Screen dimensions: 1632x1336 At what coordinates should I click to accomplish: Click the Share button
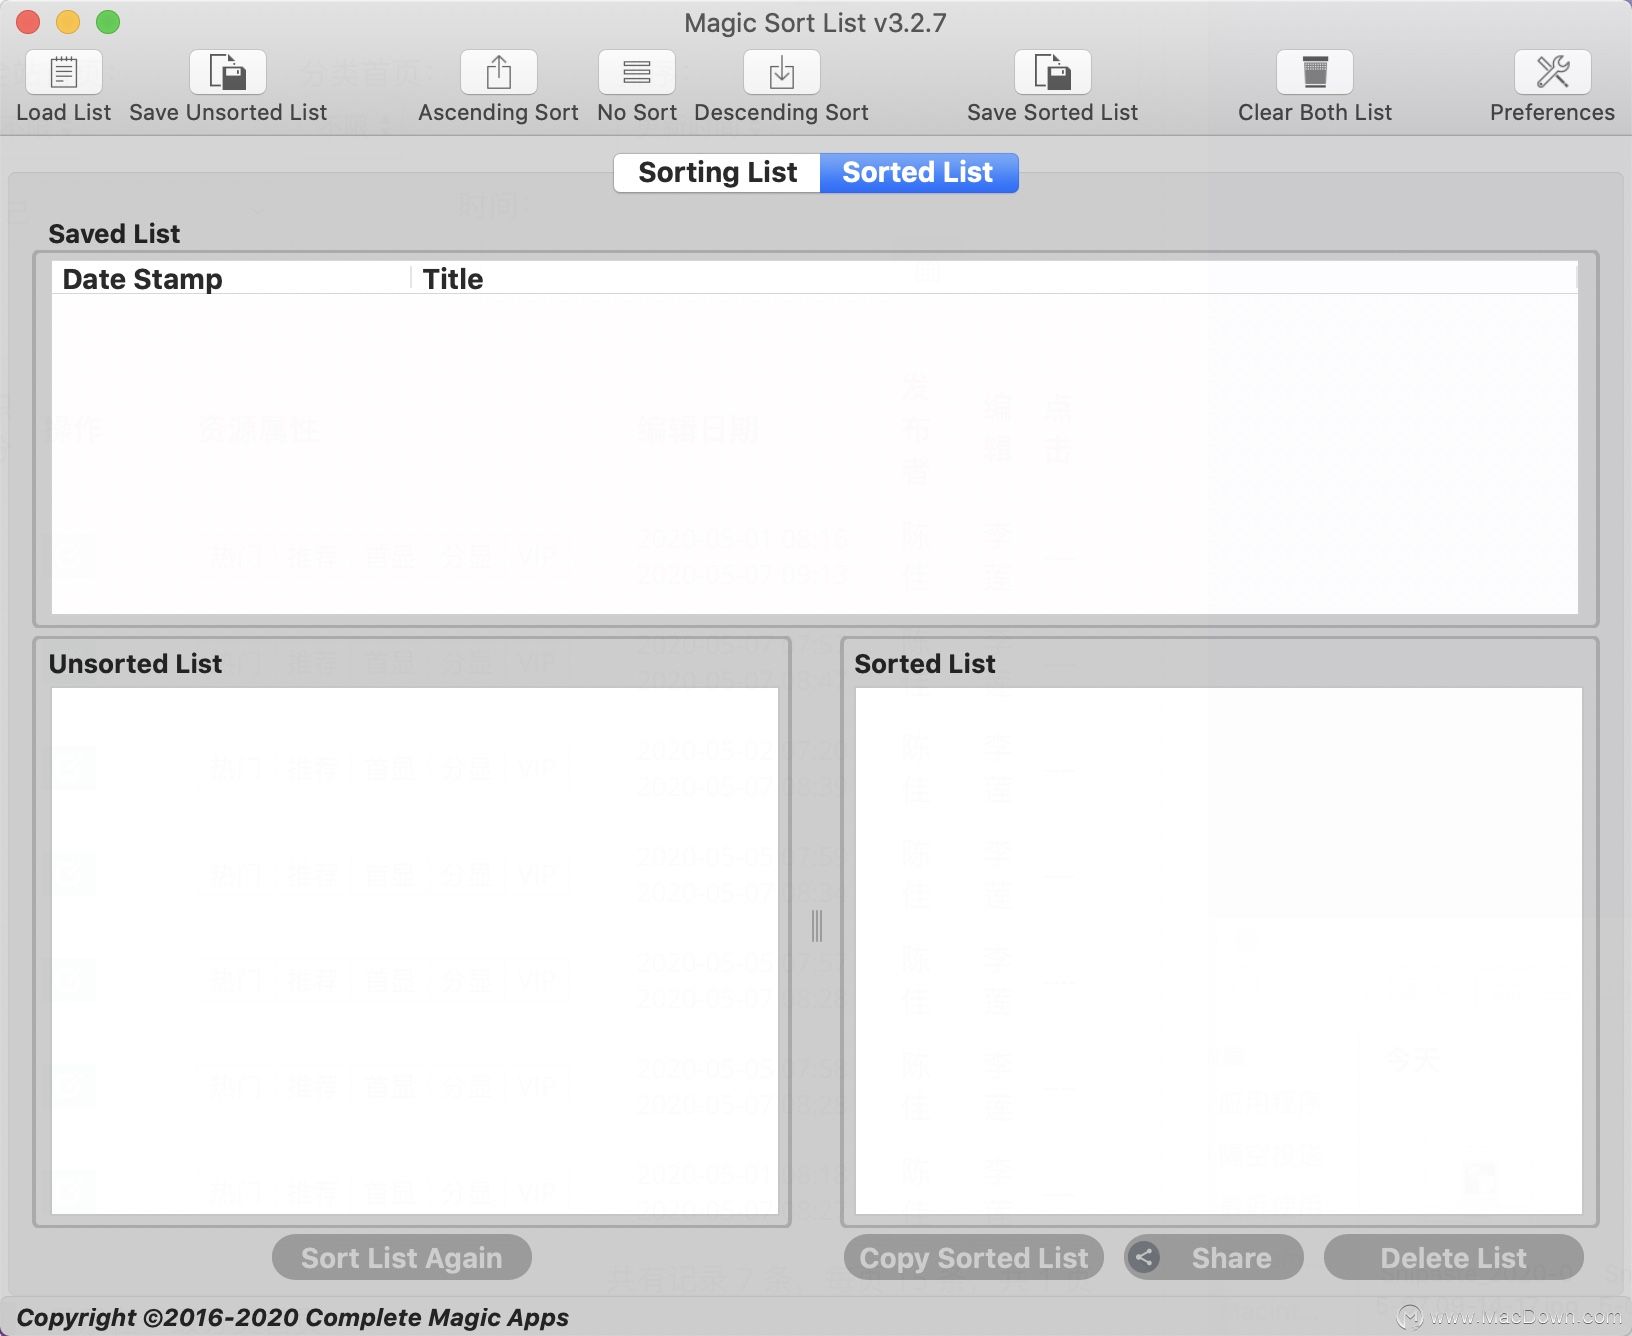(x=1214, y=1258)
